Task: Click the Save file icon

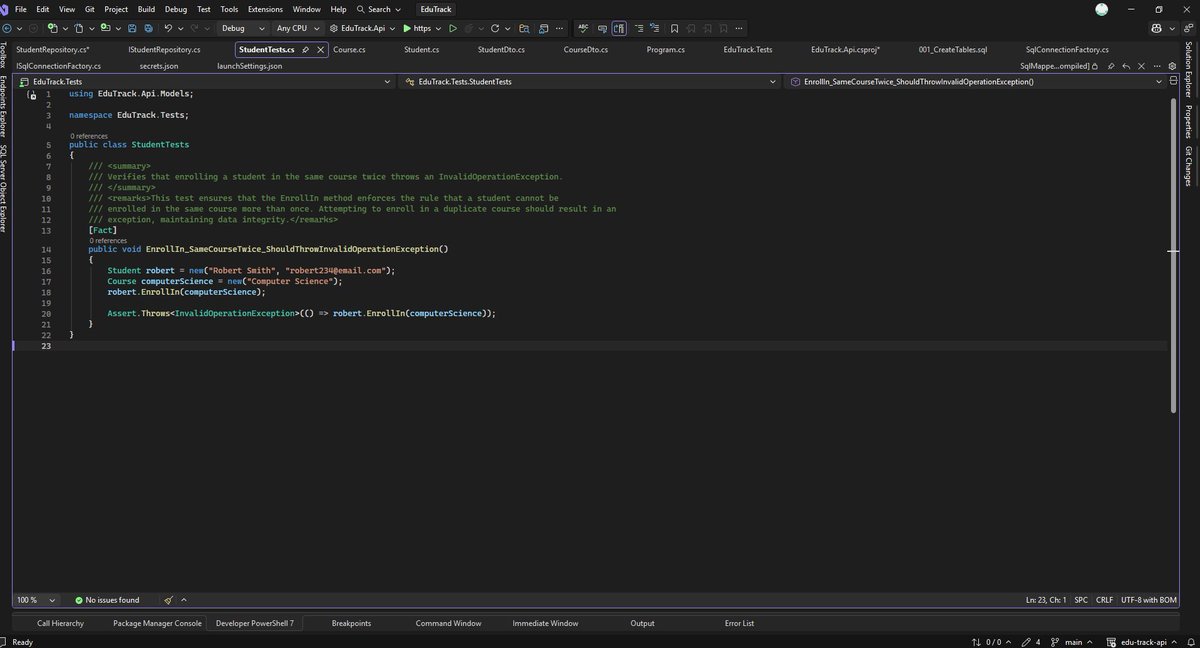Action: click(x=133, y=29)
